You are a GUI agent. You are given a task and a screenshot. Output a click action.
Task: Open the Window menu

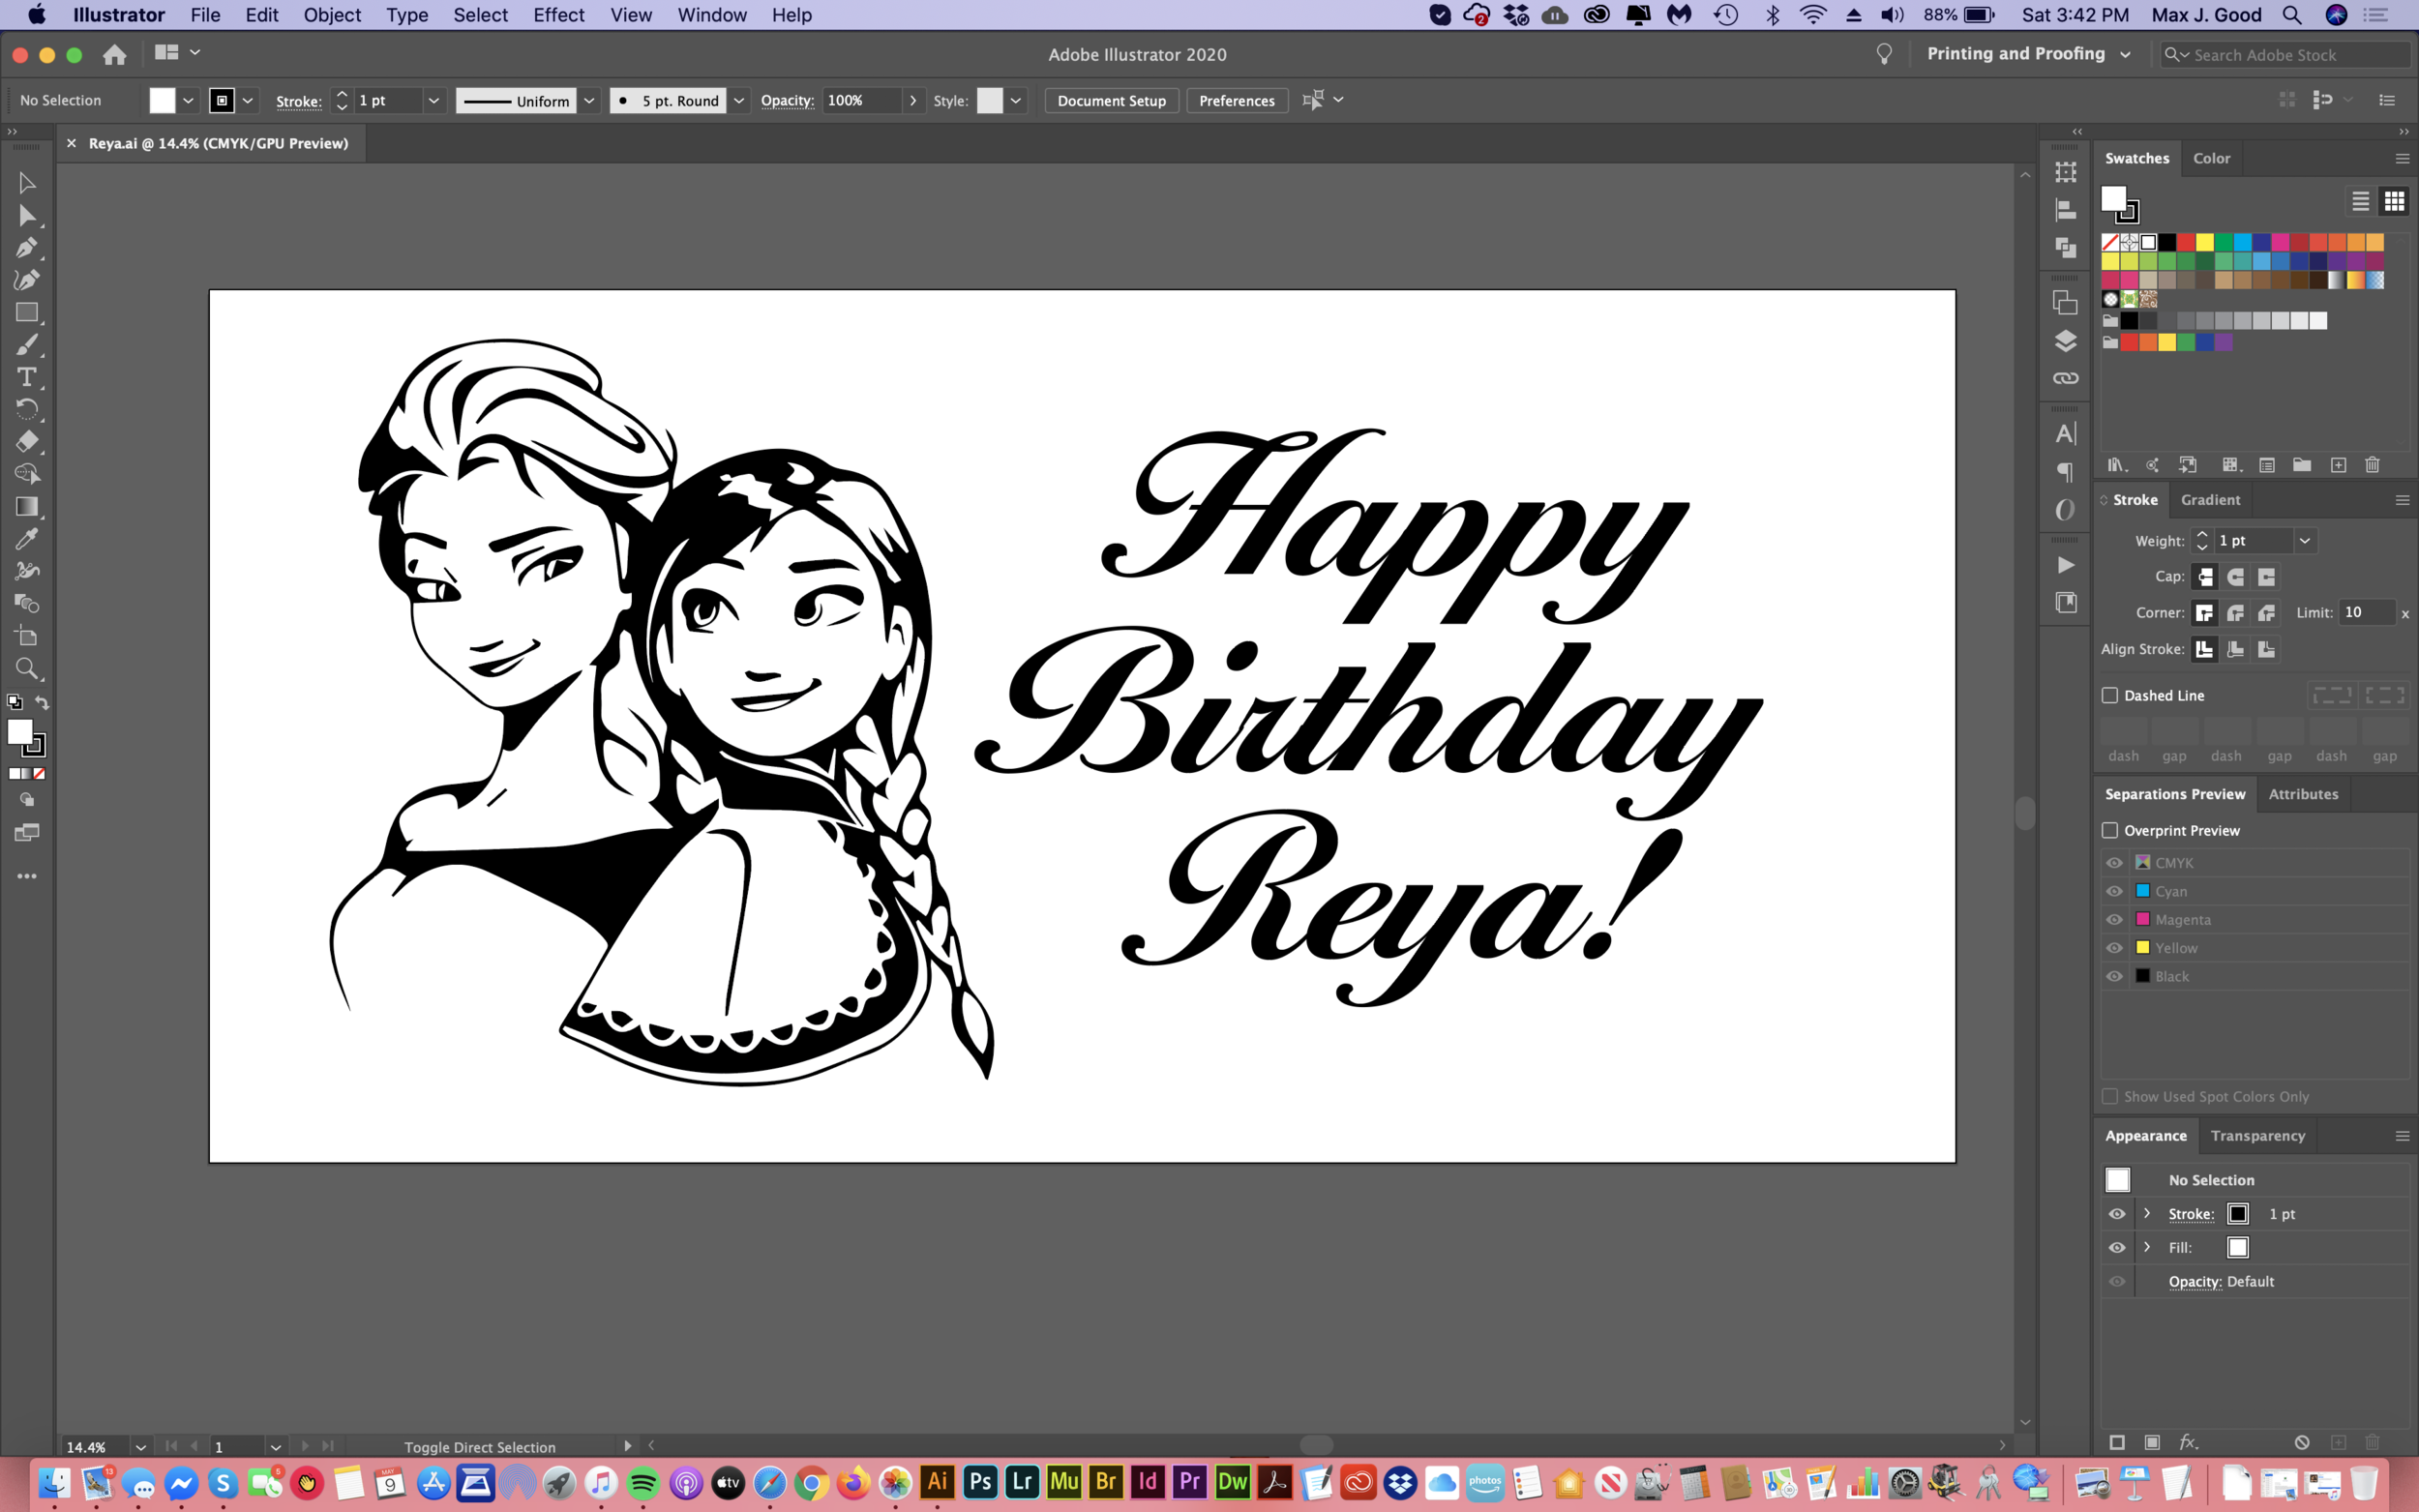pos(712,15)
